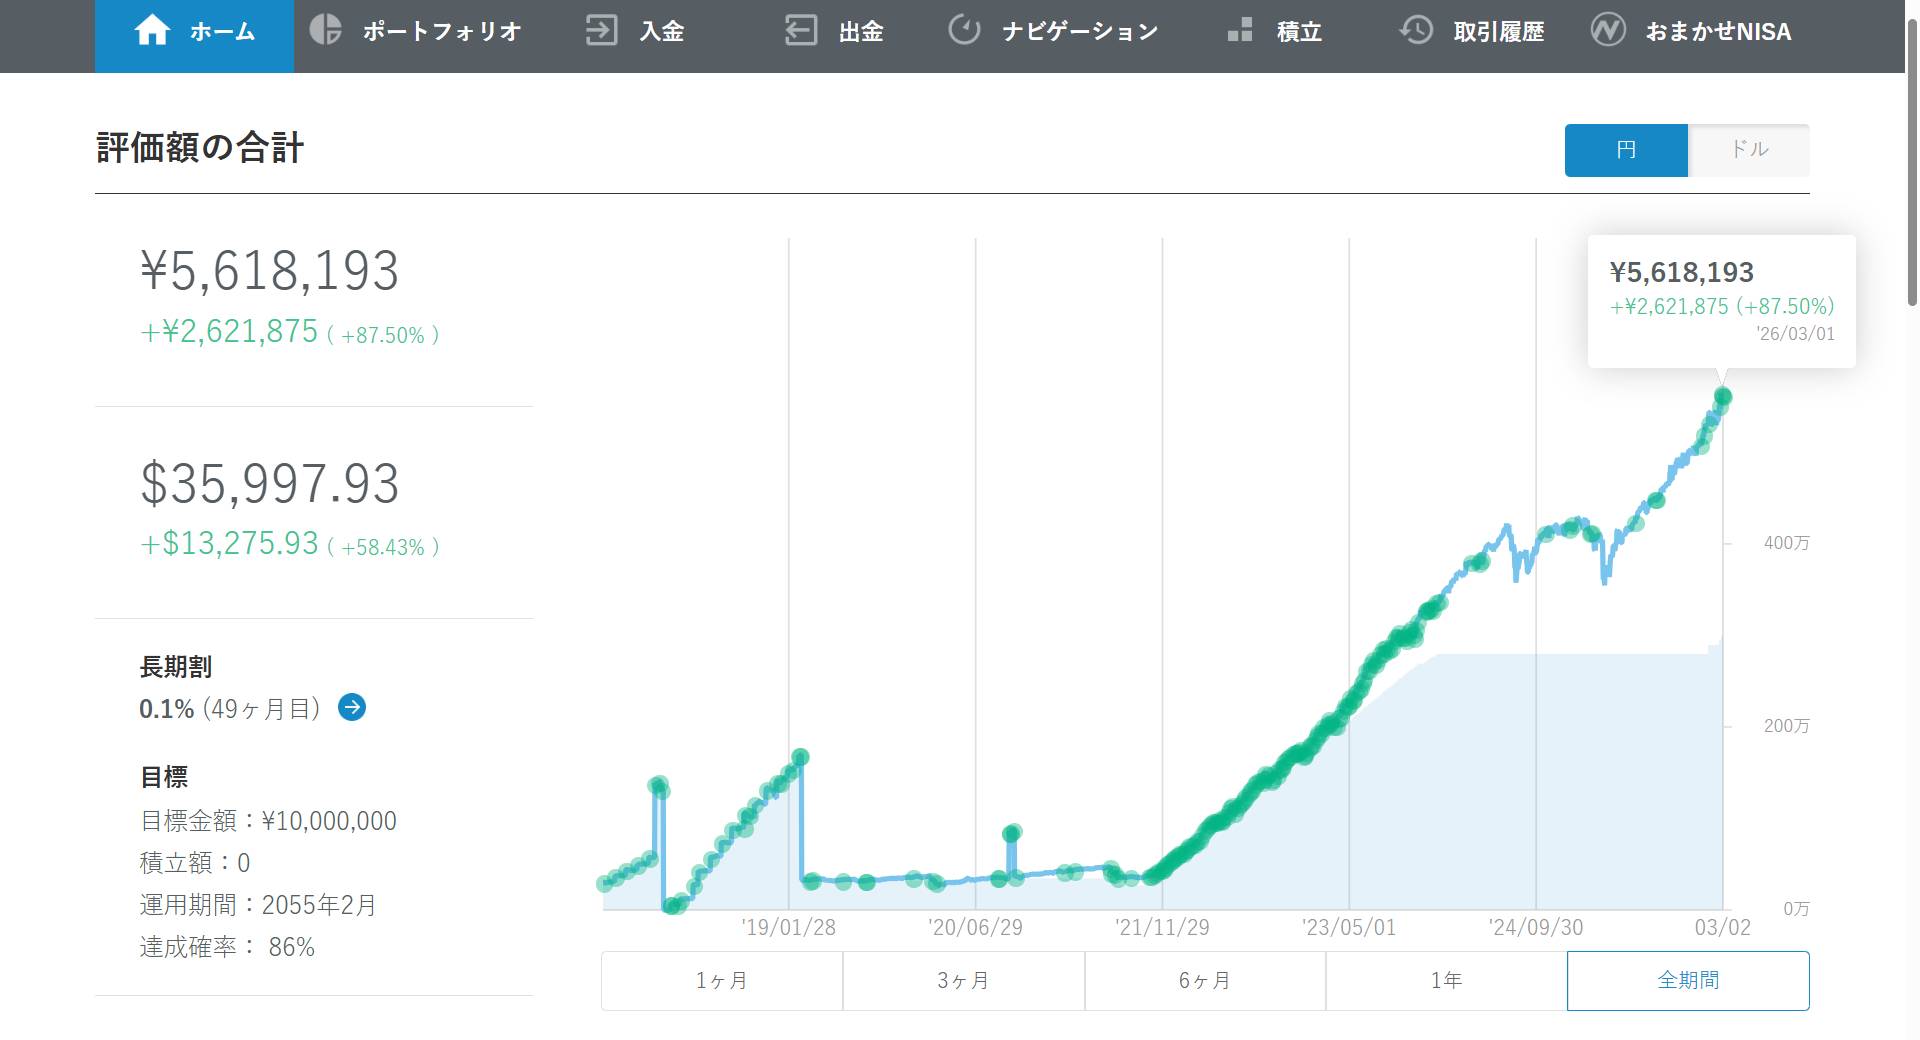Click the withdrawal (出金) arrow icon

click(x=801, y=31)
